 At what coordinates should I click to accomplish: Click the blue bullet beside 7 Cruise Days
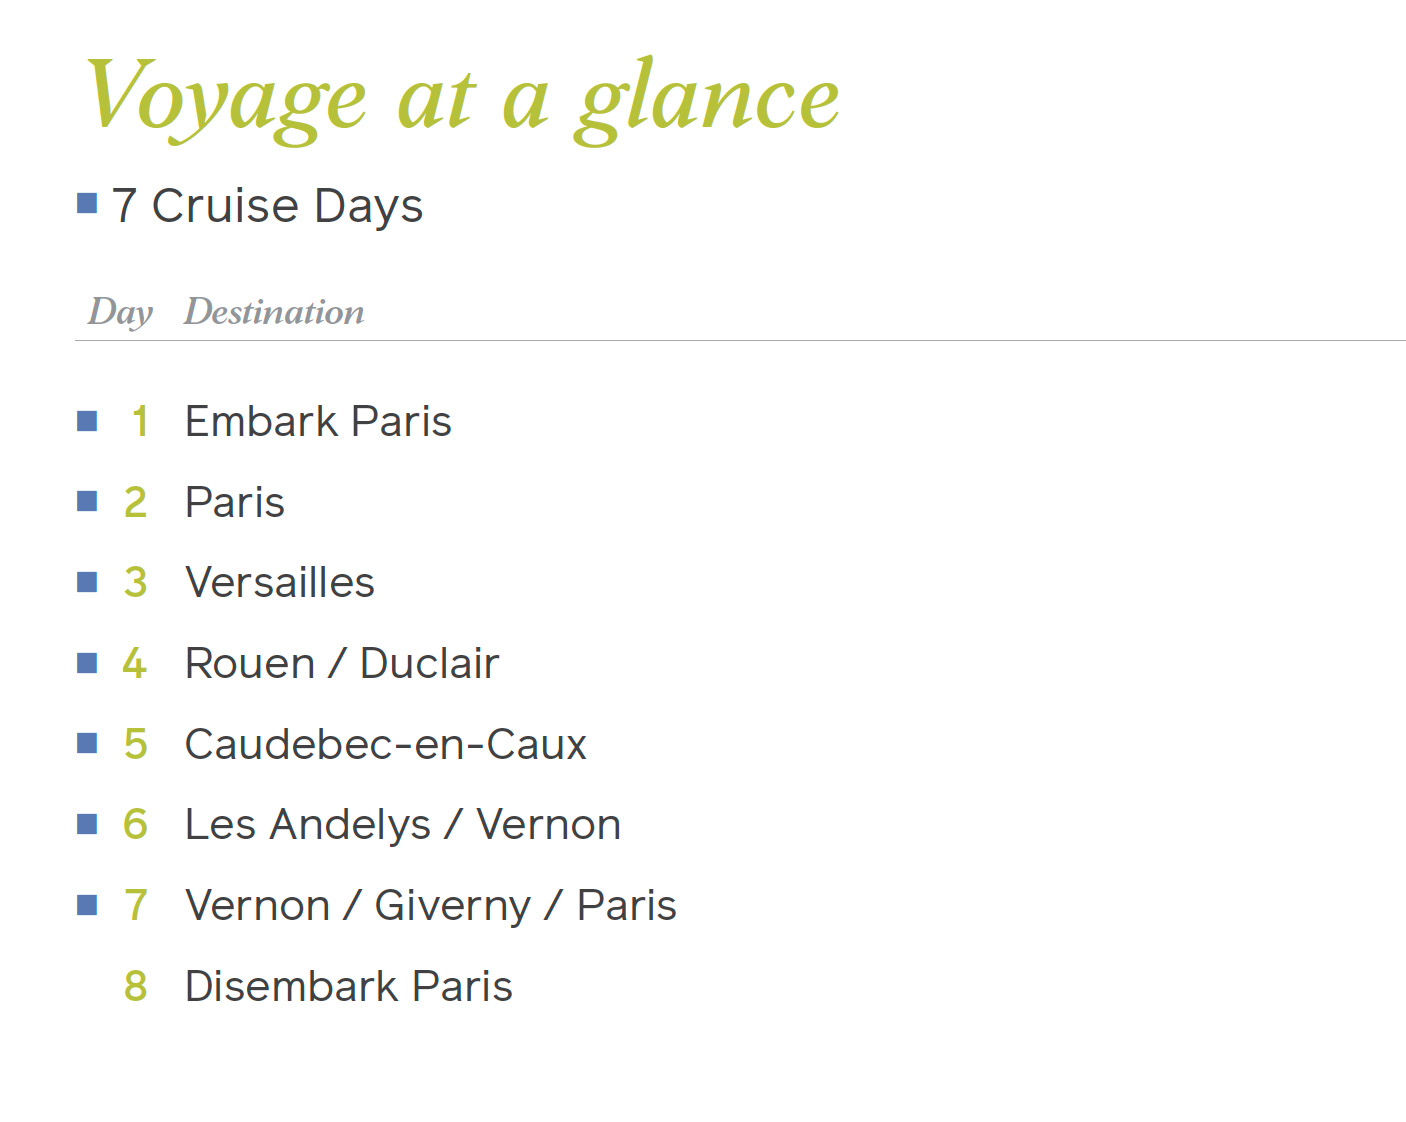(x=87, y=204)
